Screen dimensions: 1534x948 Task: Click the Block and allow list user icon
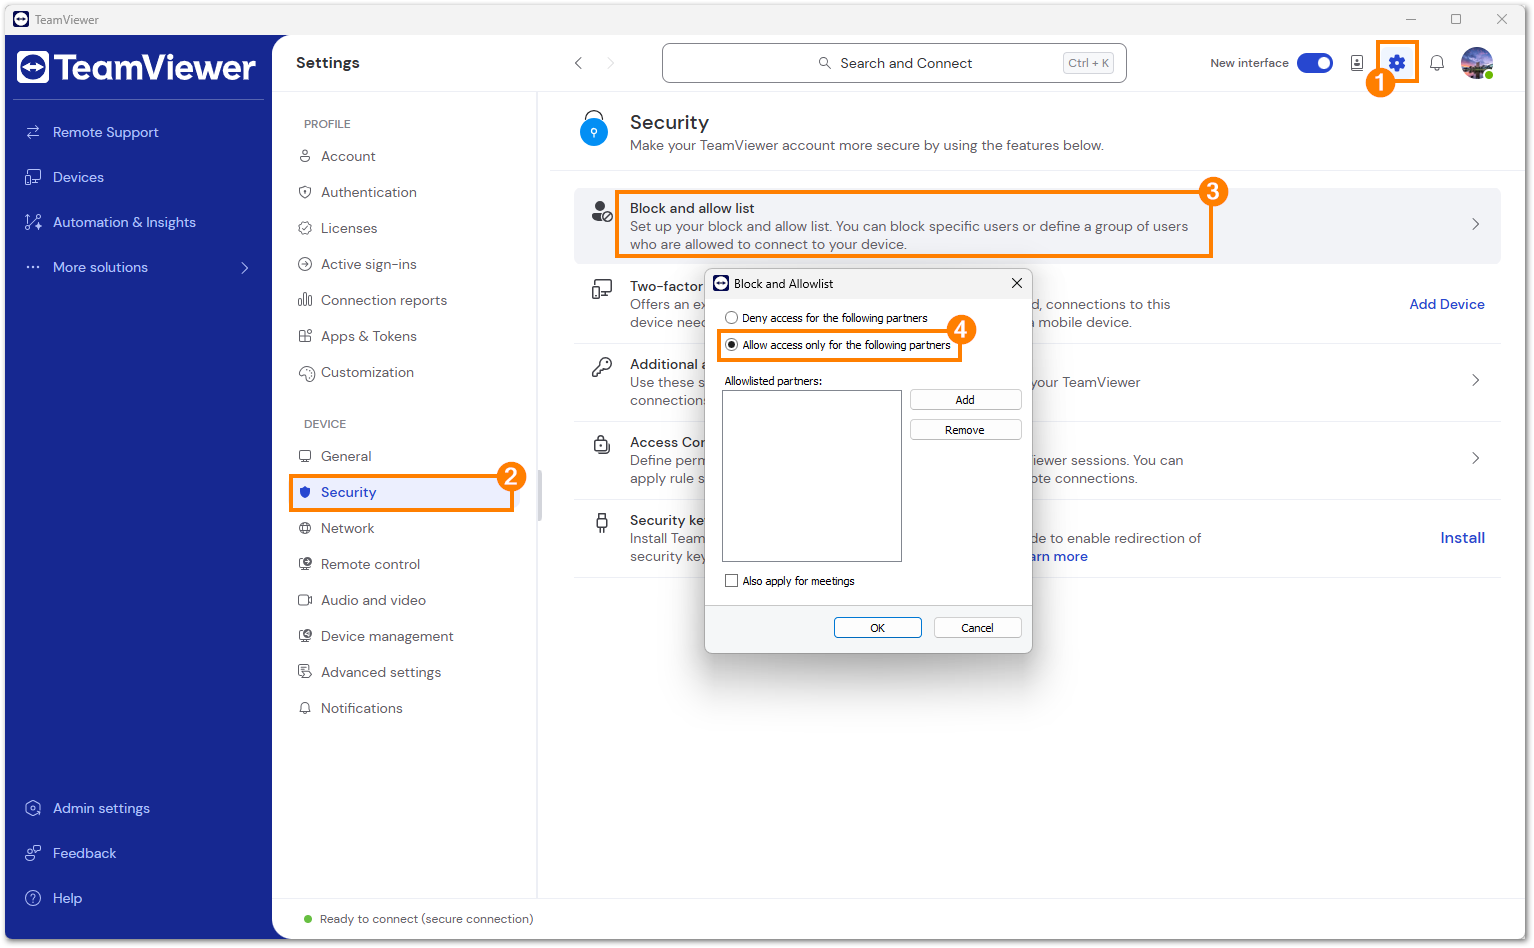(x=602, y=211)
